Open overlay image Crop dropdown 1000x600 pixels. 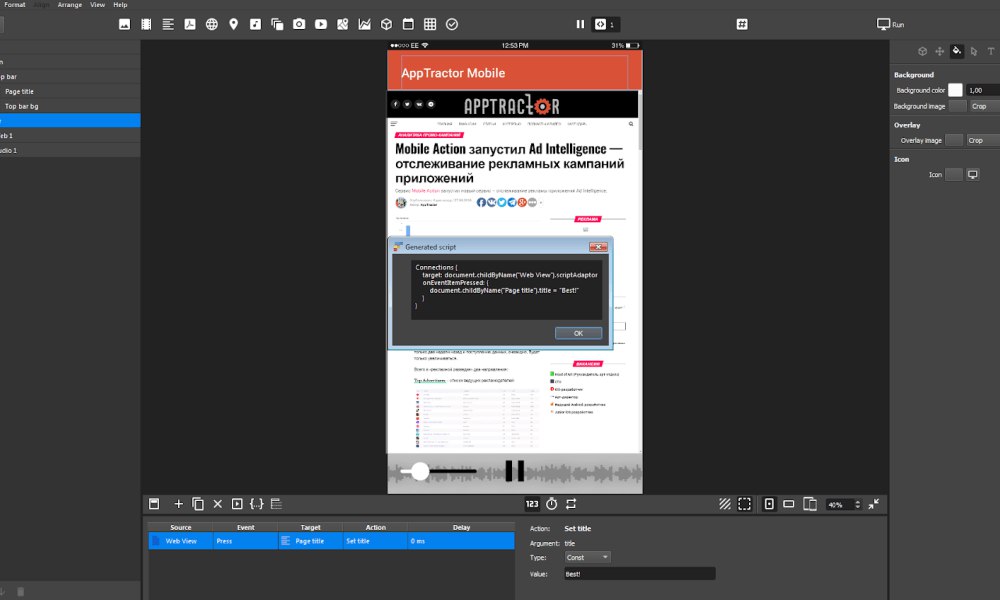(982, 140)
